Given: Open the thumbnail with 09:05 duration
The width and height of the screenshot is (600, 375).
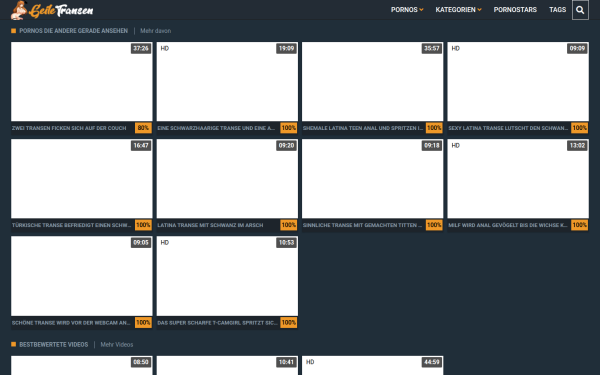Looking at the screenshot, I should click(82, 276).
